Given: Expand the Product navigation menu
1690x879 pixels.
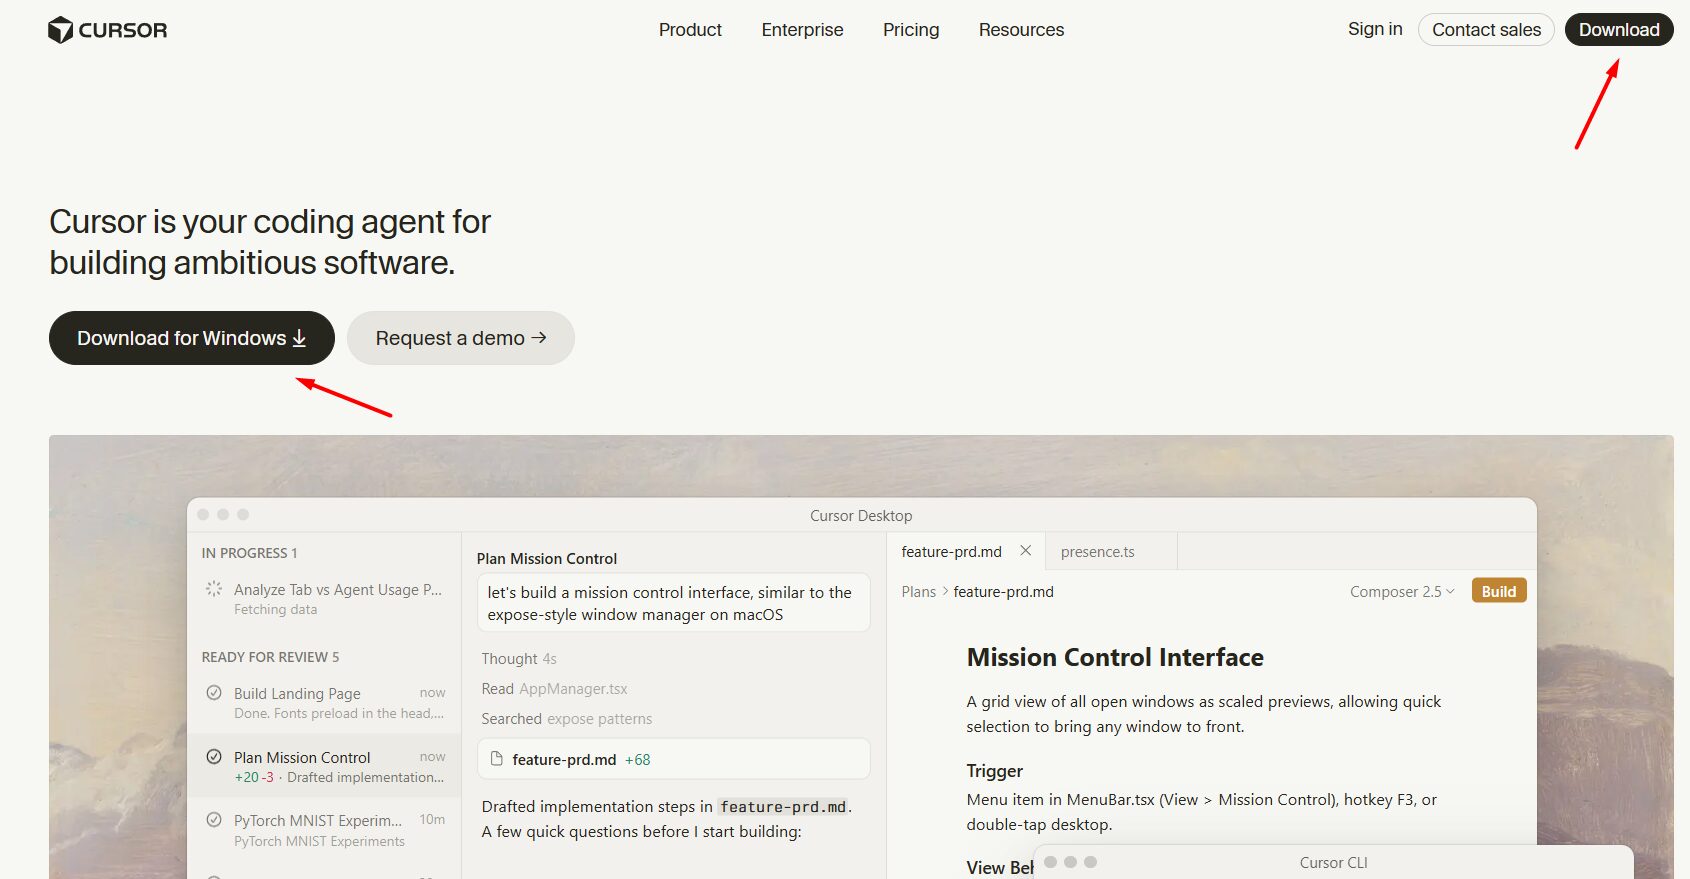Looking at the screenshot, I should [x=690, y=30].
